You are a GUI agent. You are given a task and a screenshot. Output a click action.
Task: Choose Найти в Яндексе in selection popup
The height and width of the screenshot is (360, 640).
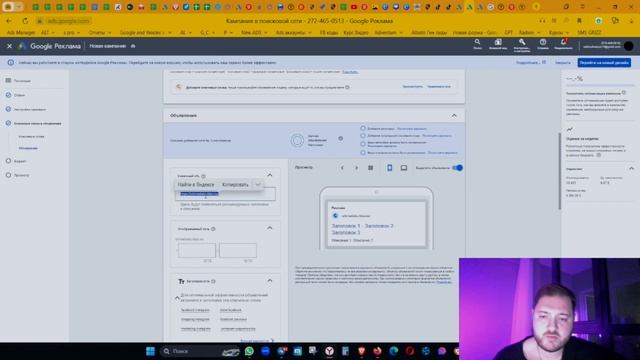(196, 184)
